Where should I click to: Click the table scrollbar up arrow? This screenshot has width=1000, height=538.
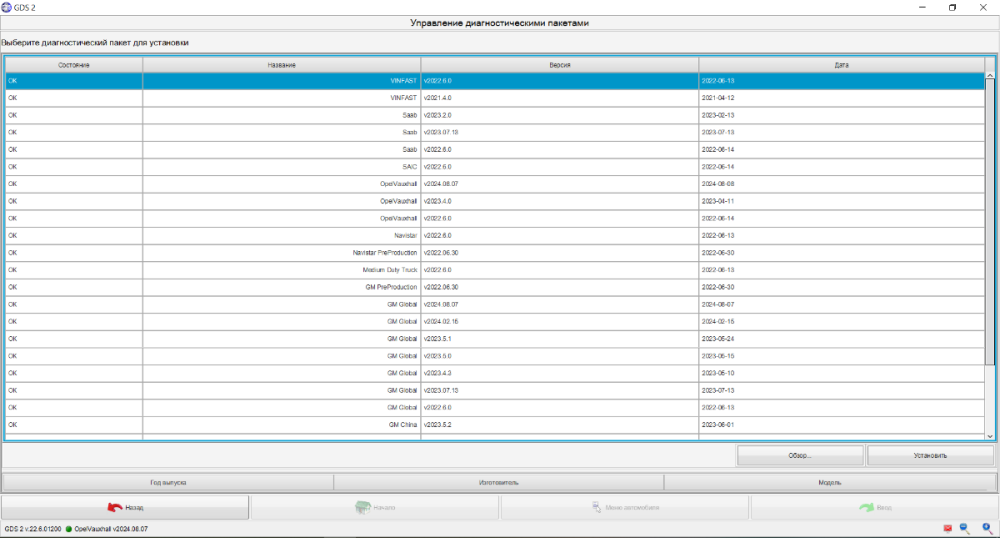[990, 75]
